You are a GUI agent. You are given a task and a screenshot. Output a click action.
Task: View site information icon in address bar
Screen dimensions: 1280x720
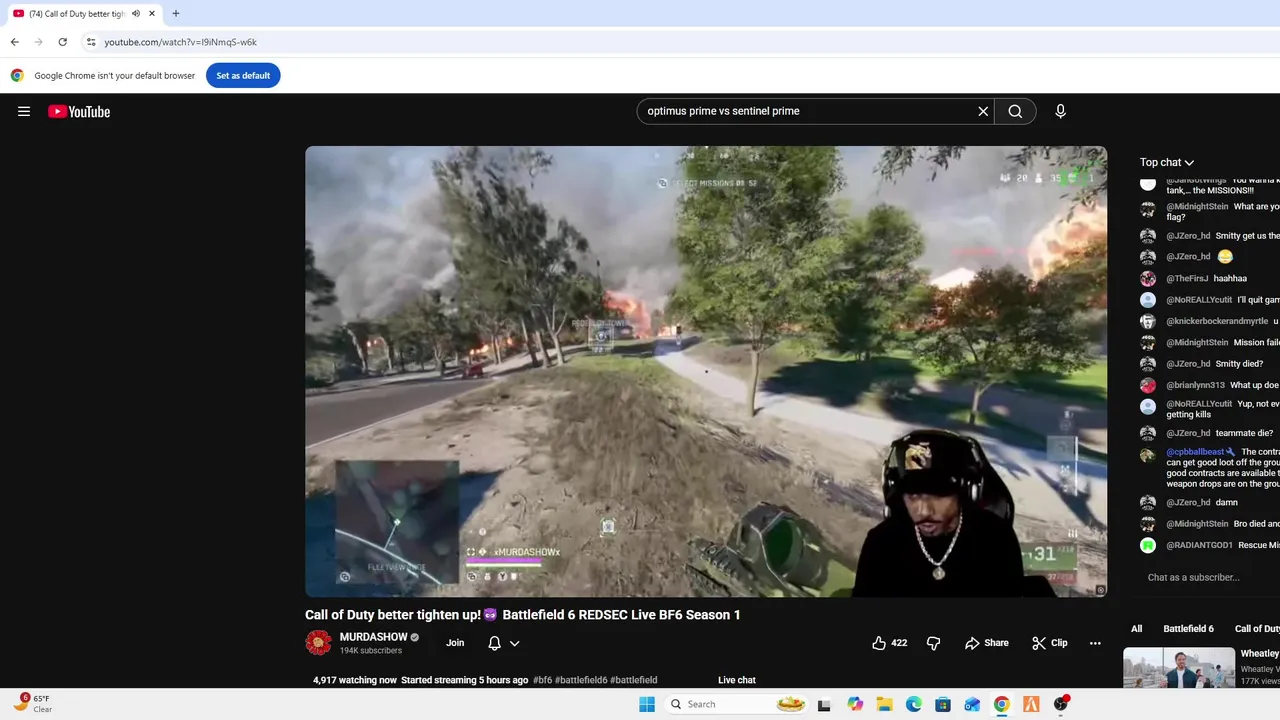[90, 42]
